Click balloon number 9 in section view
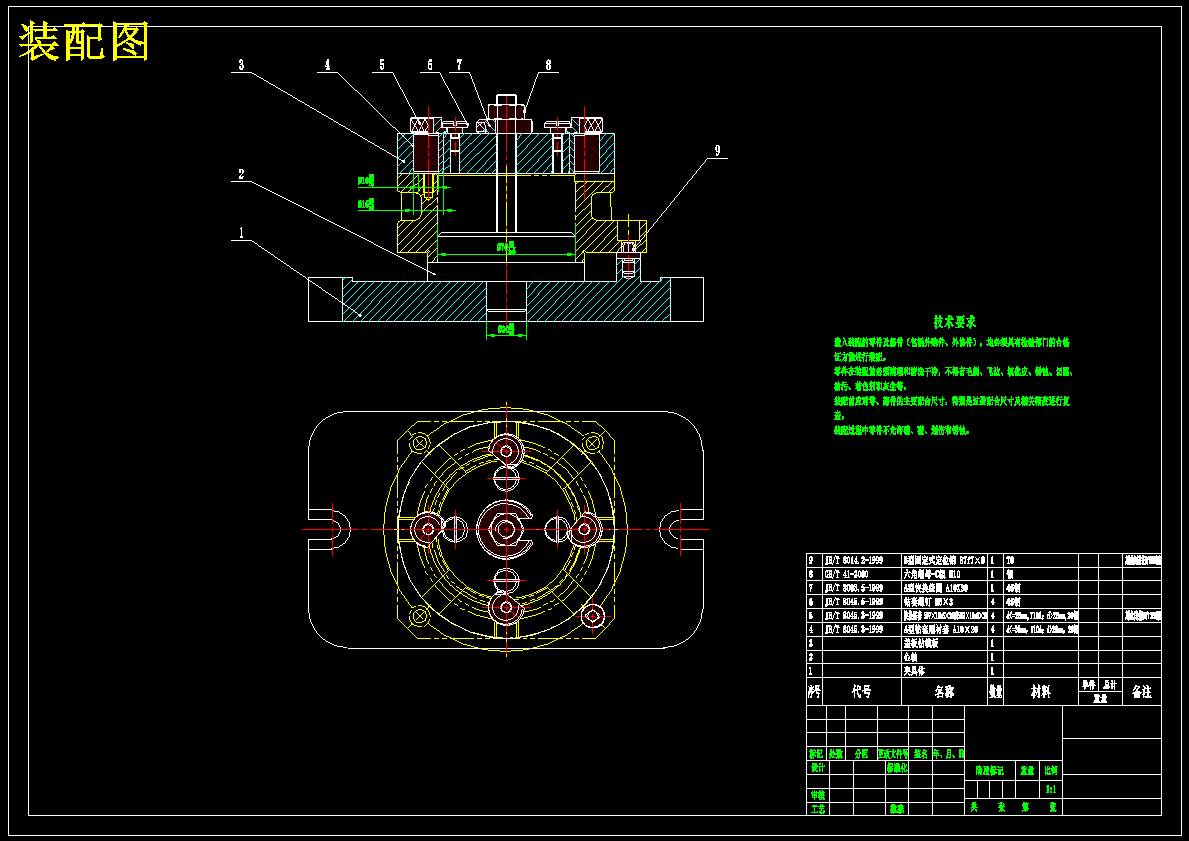The image size is (1189, 841). click(x=717, y=151)
